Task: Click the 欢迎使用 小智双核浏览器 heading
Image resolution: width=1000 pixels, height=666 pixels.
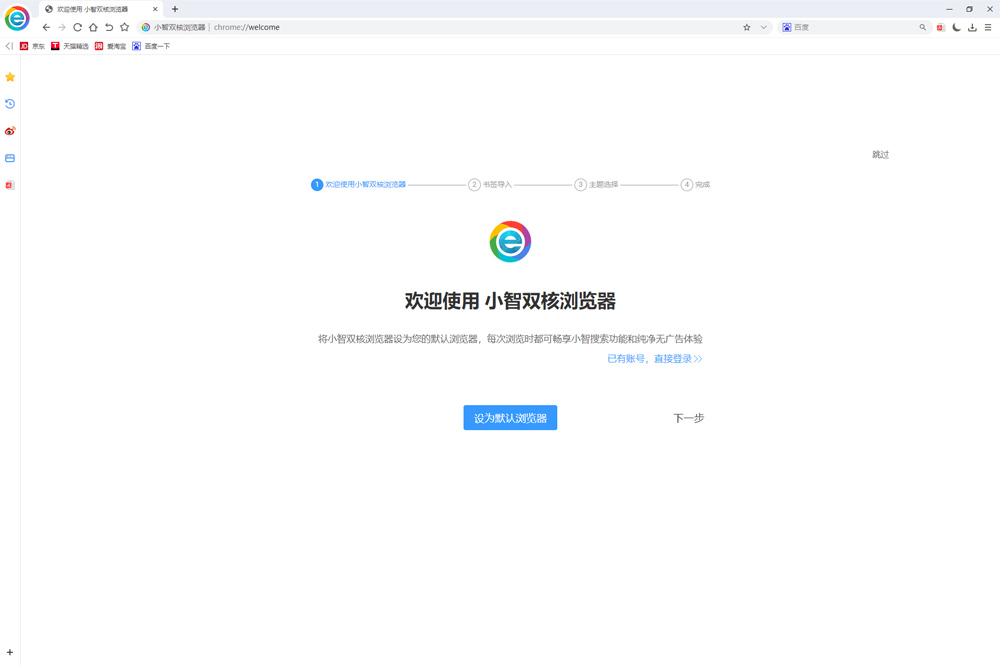Action: click(x=510, y=301)
